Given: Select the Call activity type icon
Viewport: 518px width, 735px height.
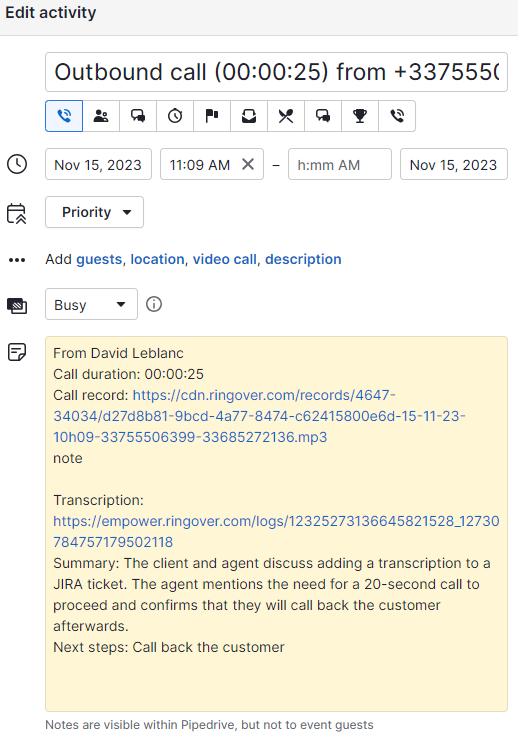Looking at the screenshot, I should [64, 116].
